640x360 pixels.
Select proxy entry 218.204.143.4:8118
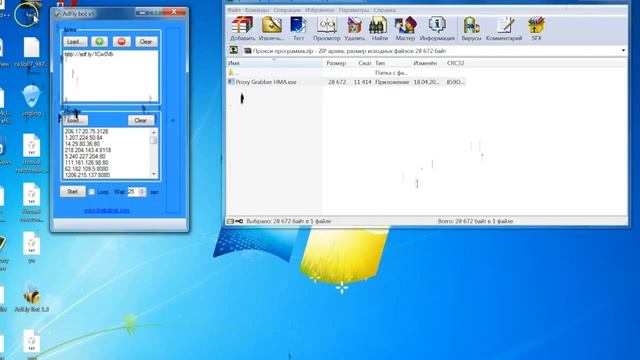click(88, 150)
